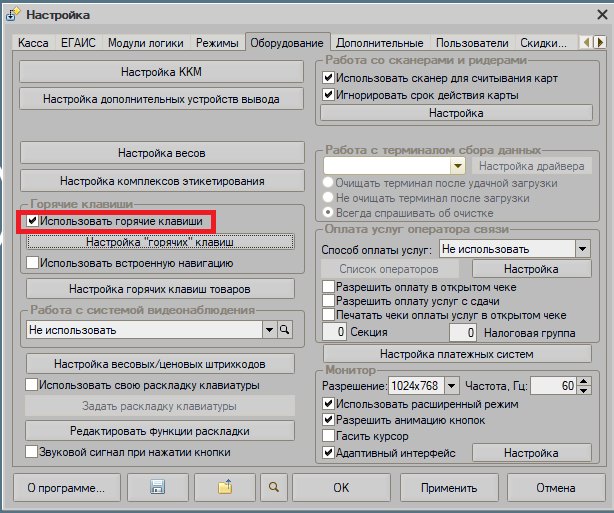
Task: Open Настройка горячих клавиш товаров
Action: coord(160,289)
